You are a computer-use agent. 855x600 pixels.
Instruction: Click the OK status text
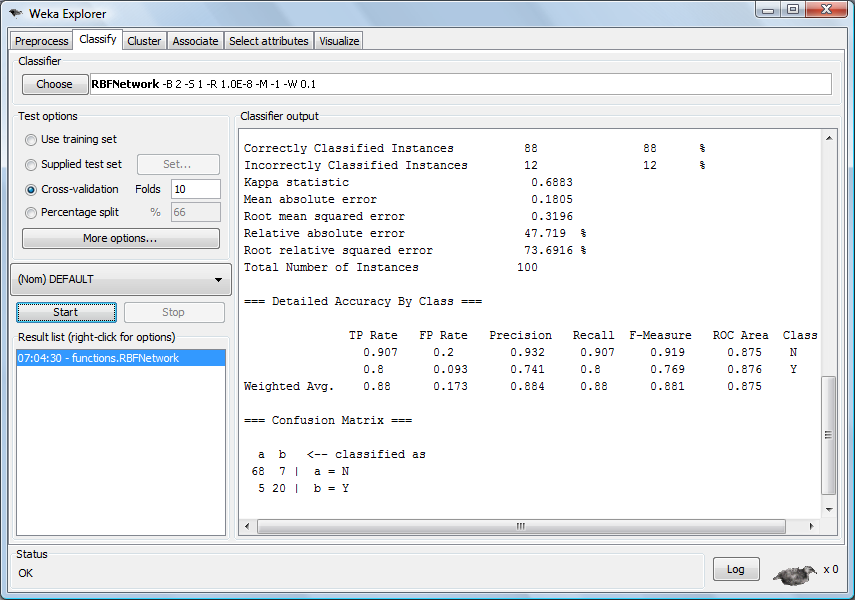[x=26, y=573]
